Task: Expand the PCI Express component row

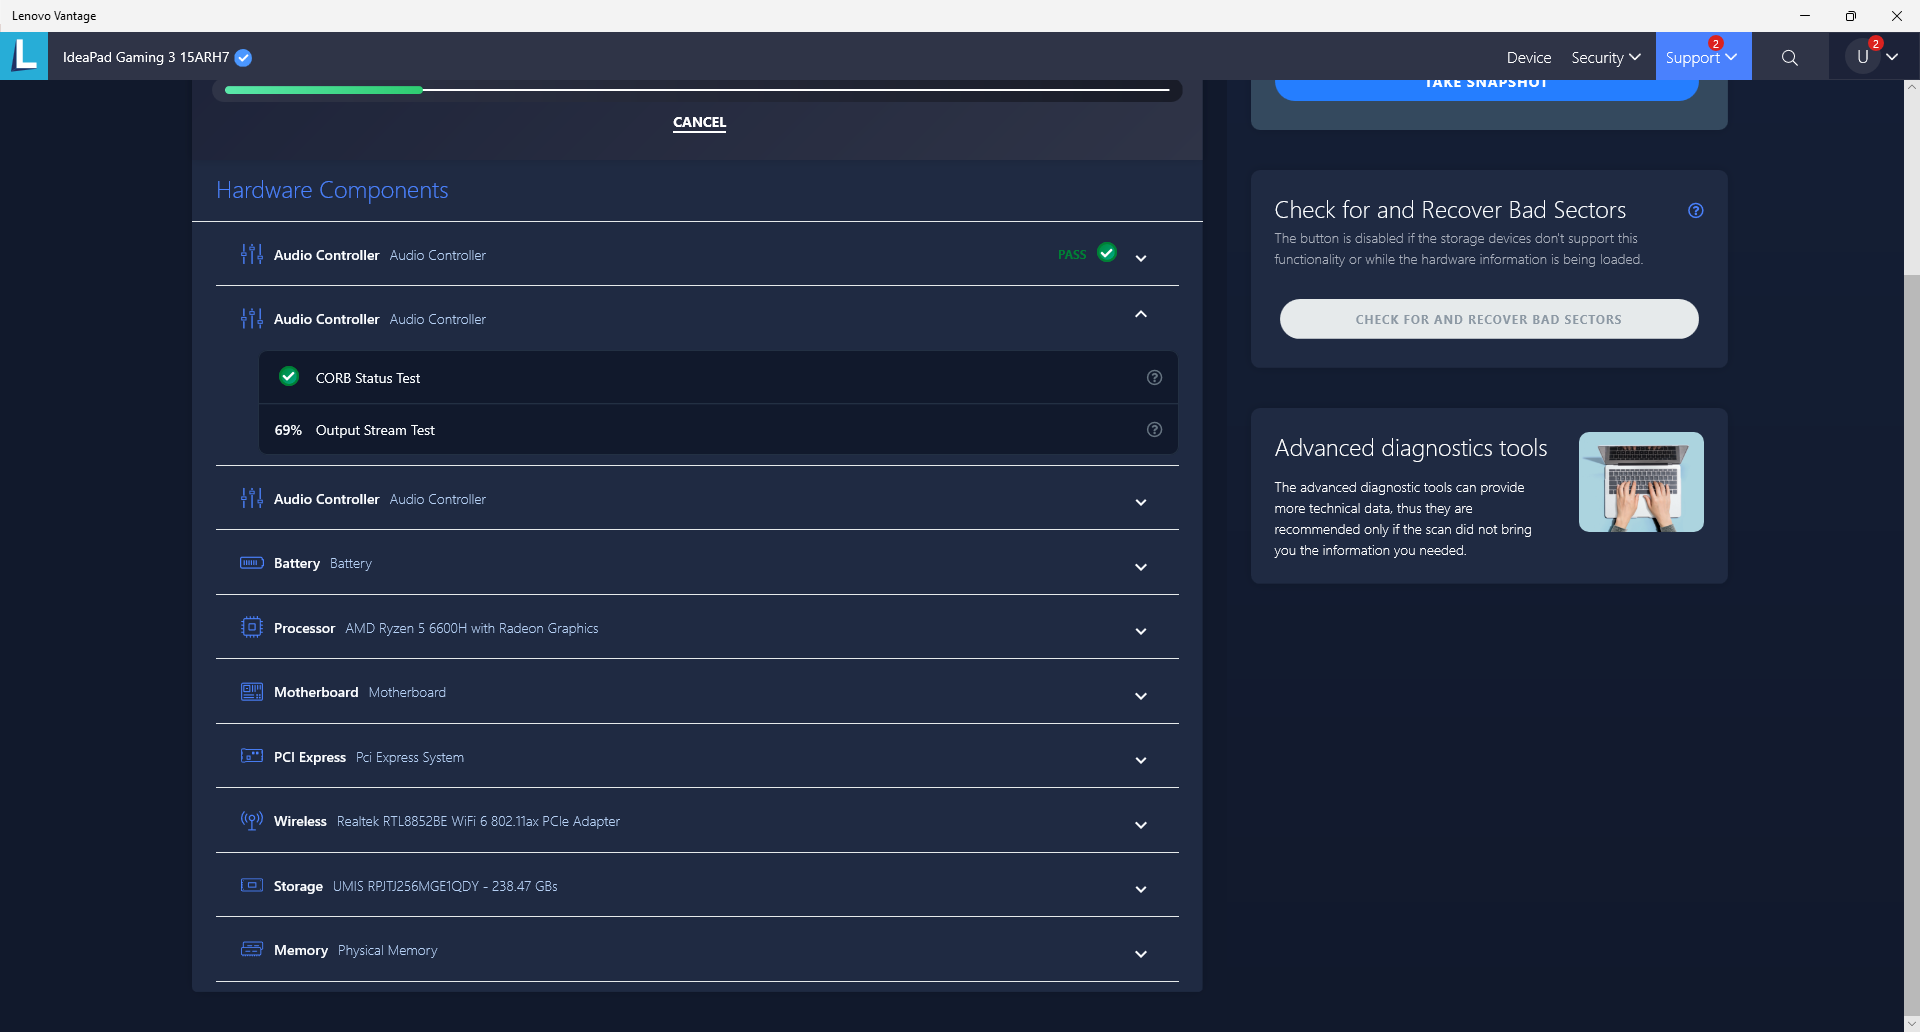Action: pyautogui.click(x=1140, y=760)
